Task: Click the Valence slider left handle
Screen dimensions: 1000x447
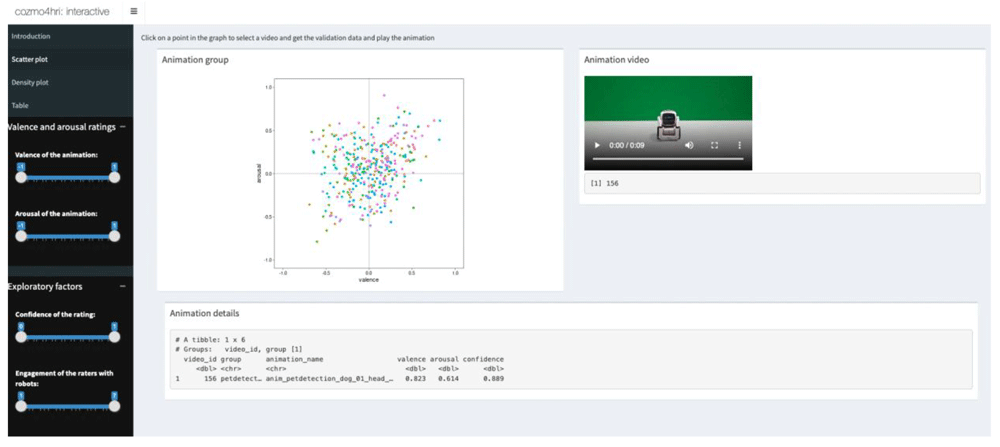Action: [21, 178]
